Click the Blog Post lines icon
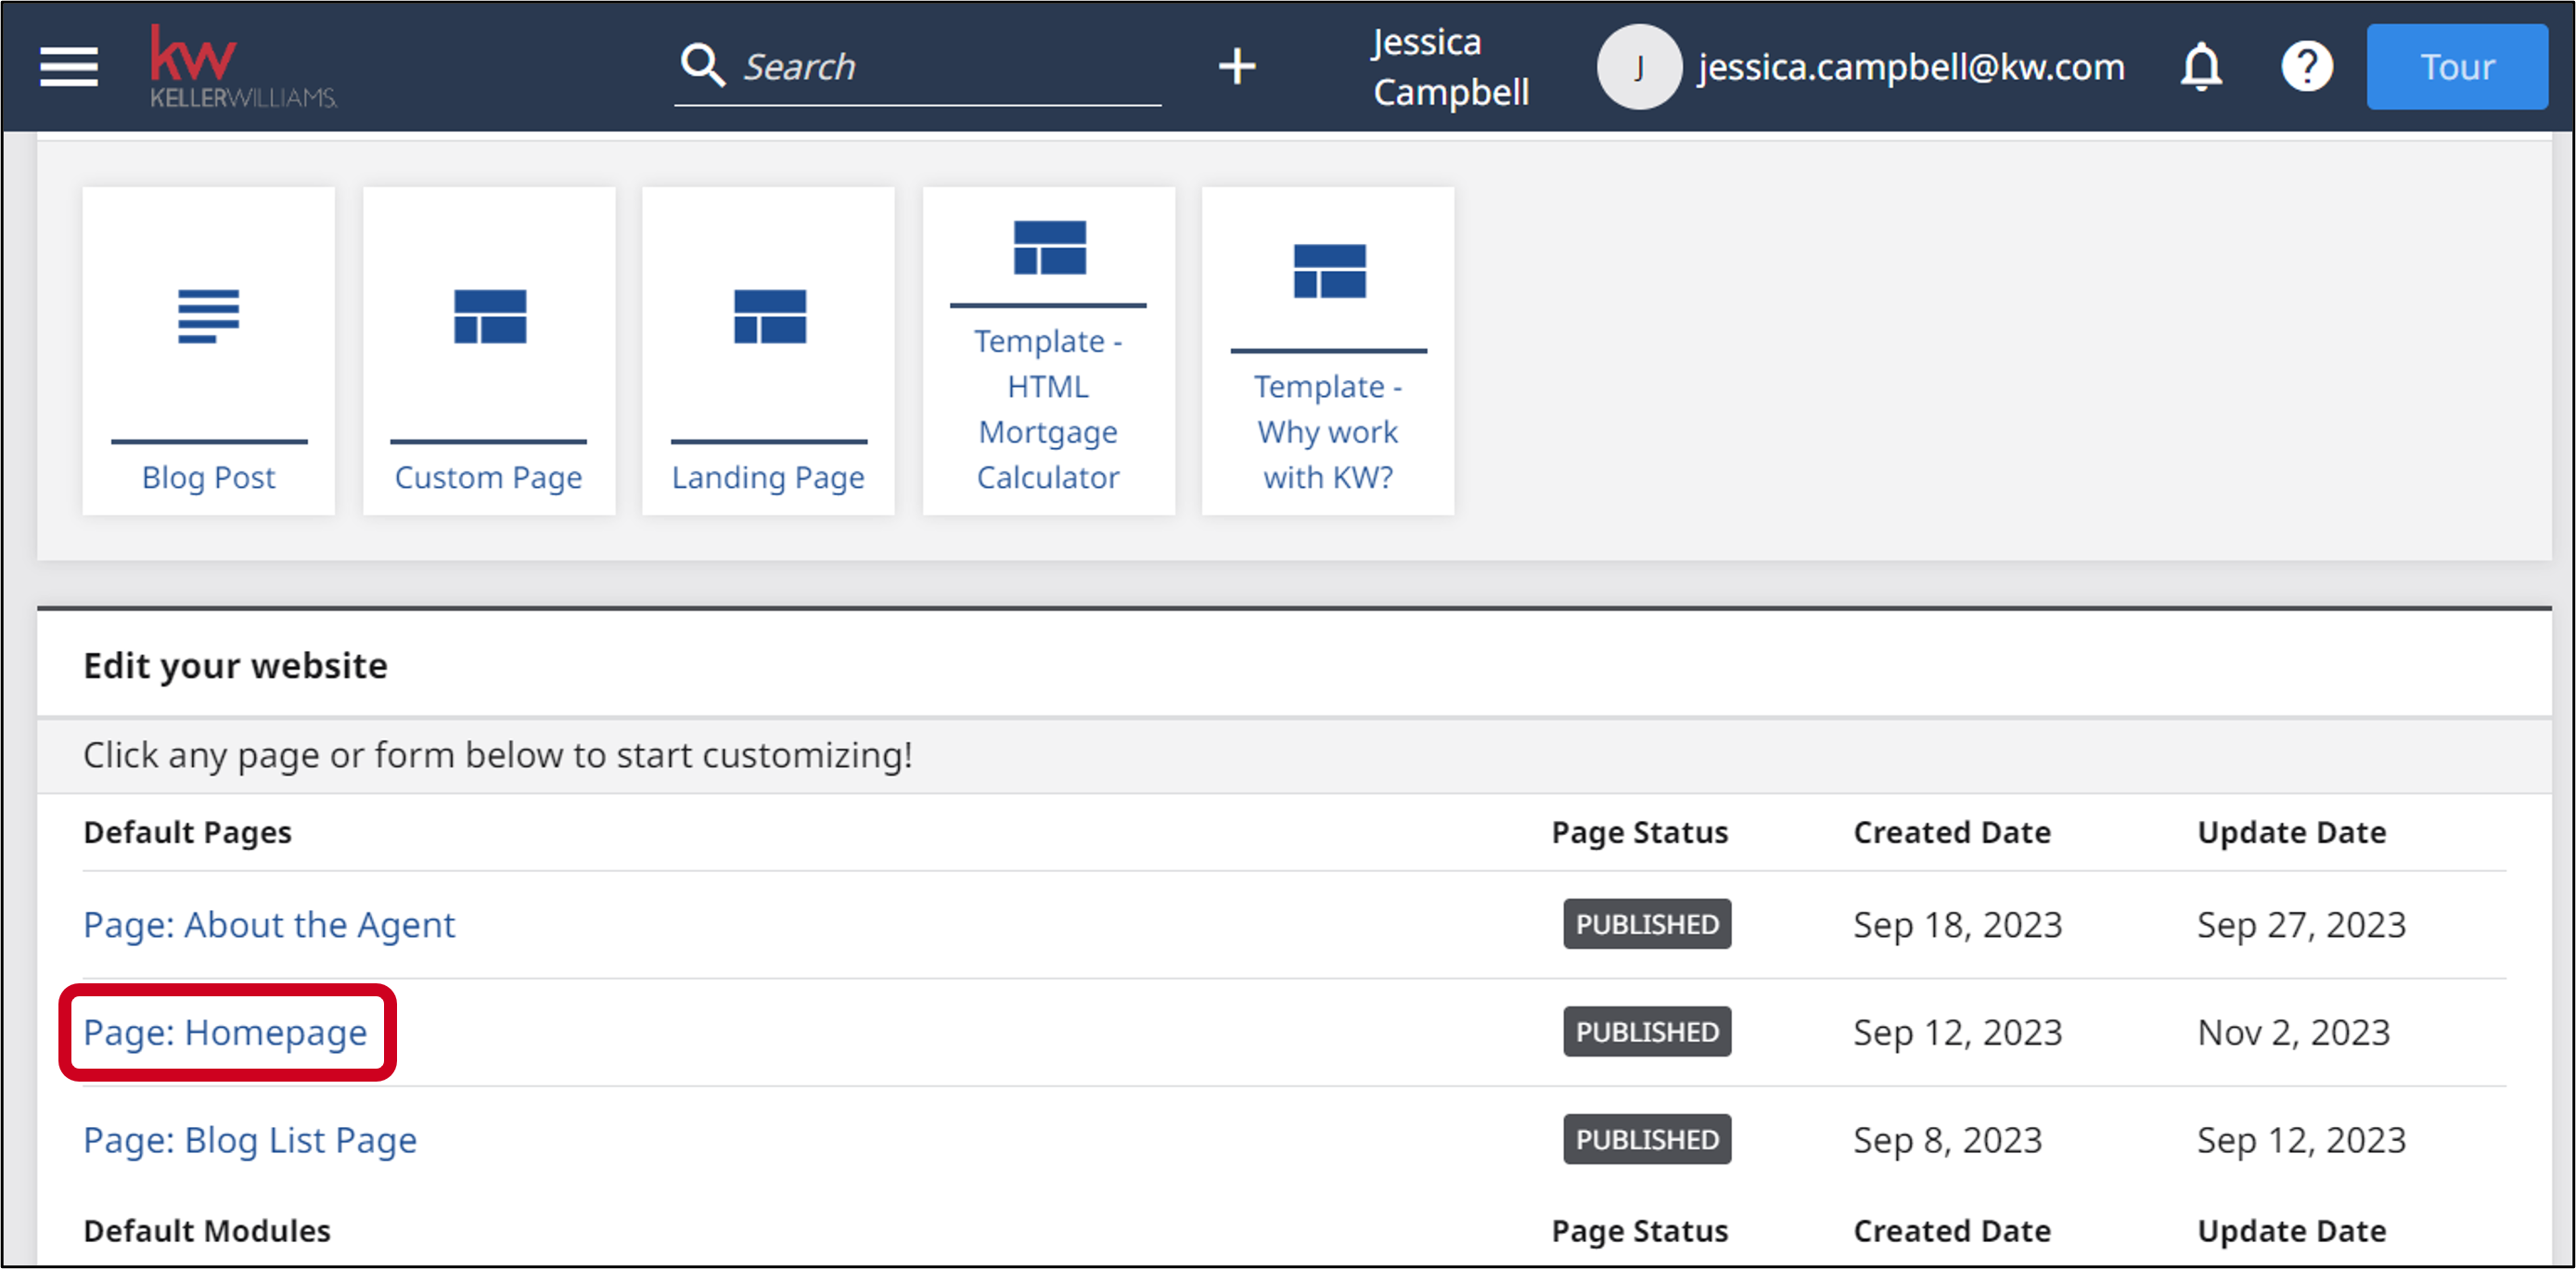2576x1269 pixels. coord(209,316)
